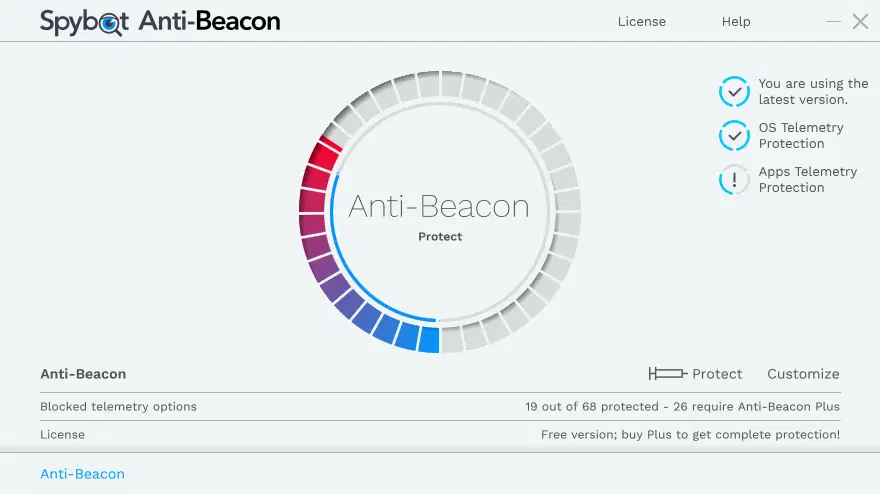Click the Apps Telemetry warning exclamation icon
Viewport: 880px width, 494px height.
pyautogui.click(x=734, y=179)
